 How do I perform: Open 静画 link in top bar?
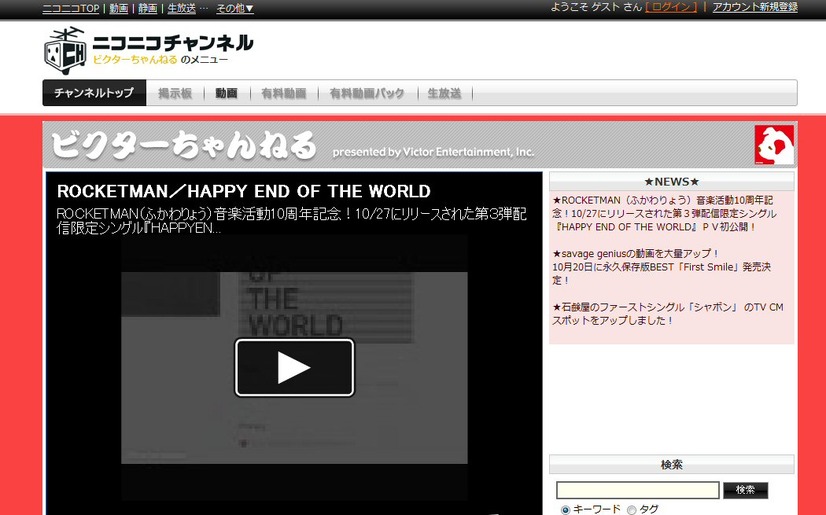[148, 8]
